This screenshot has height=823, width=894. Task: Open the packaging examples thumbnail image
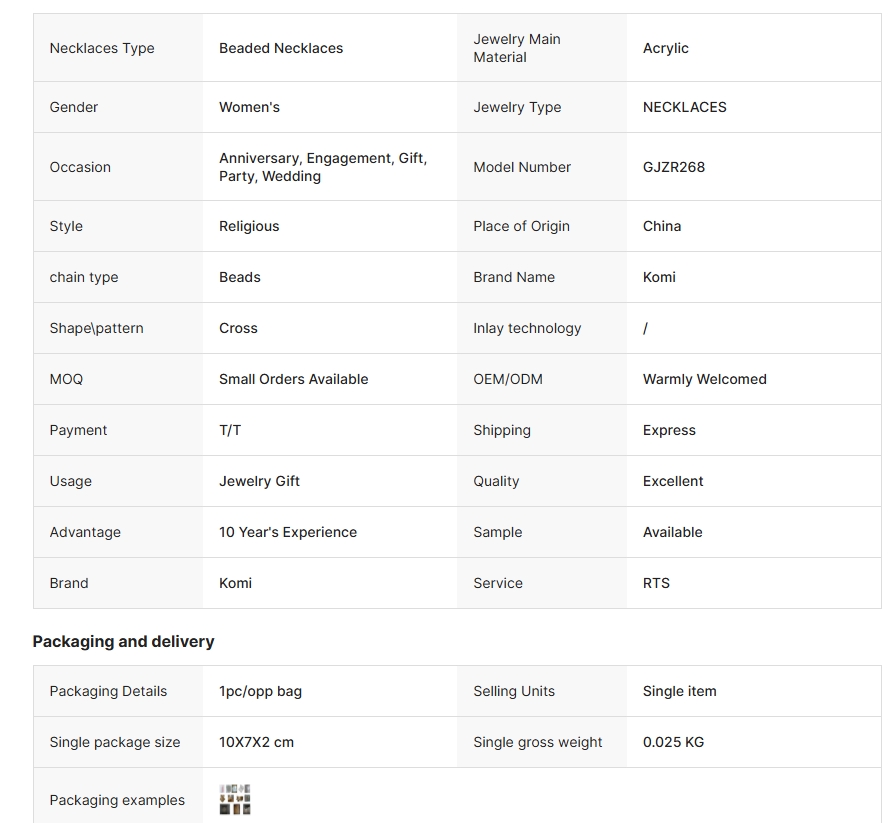point(235,800)
